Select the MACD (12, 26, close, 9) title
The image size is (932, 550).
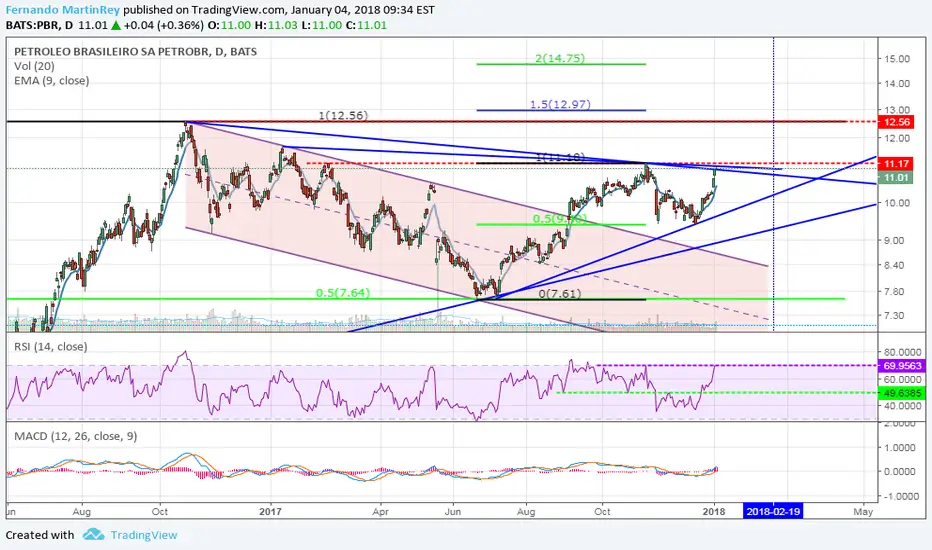point(75,436)
